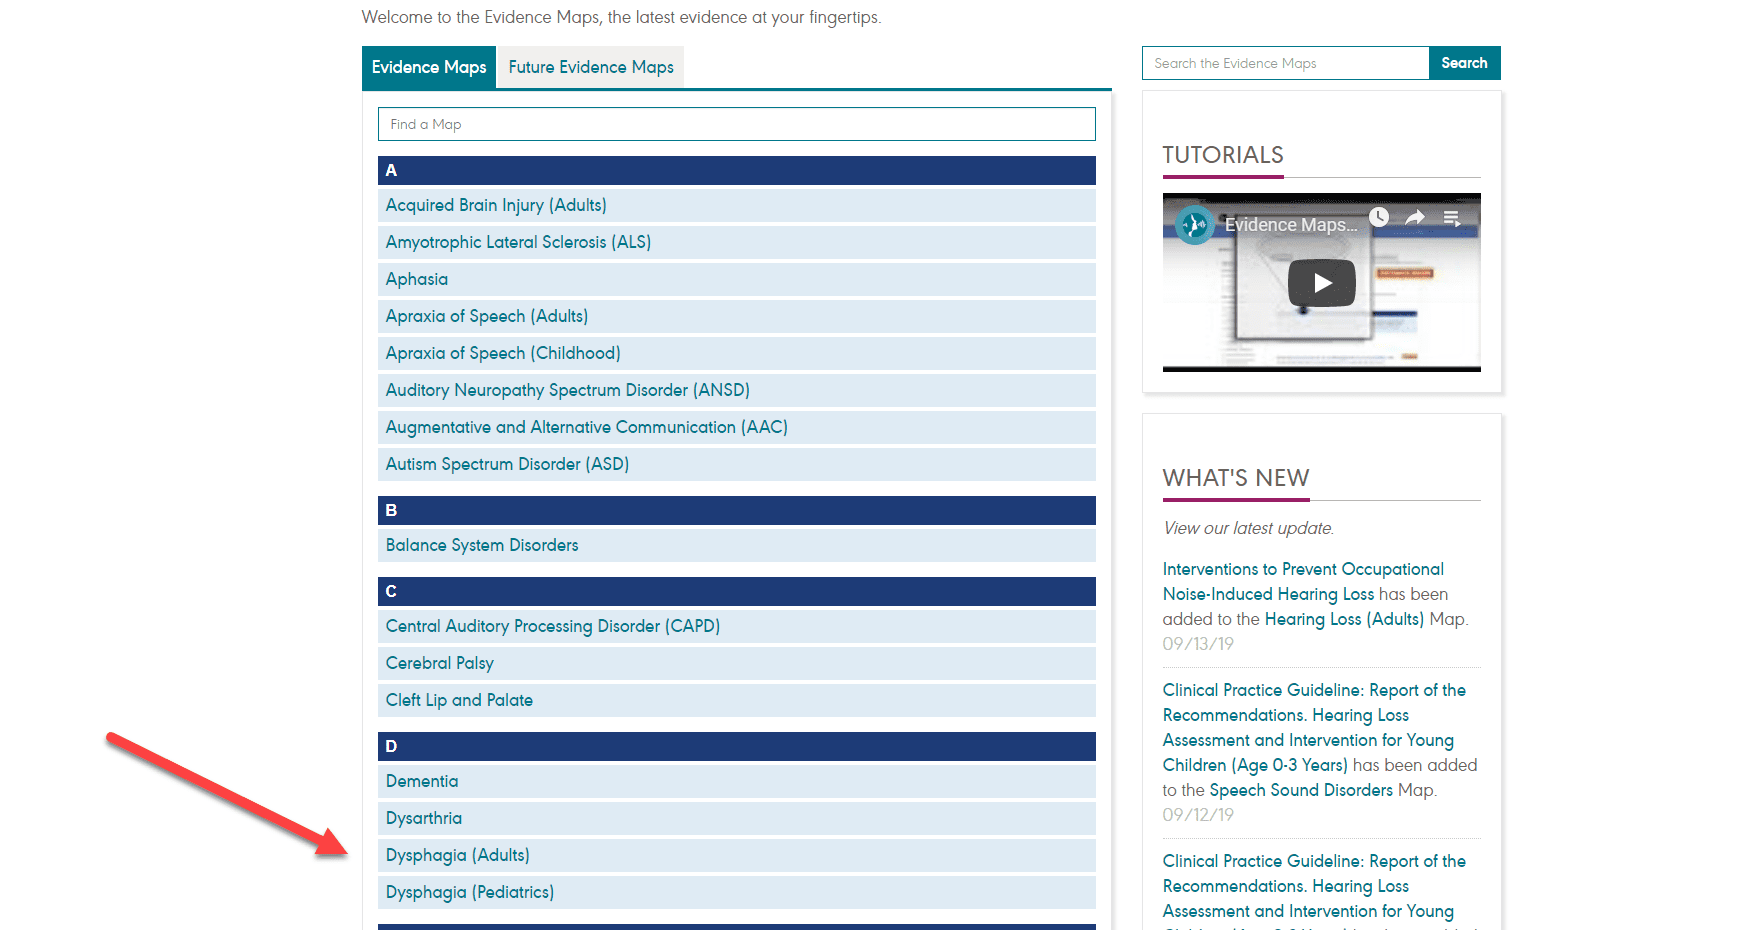Open the Dementia evidence map
The image size is (1753, 930).
(422, 781)
